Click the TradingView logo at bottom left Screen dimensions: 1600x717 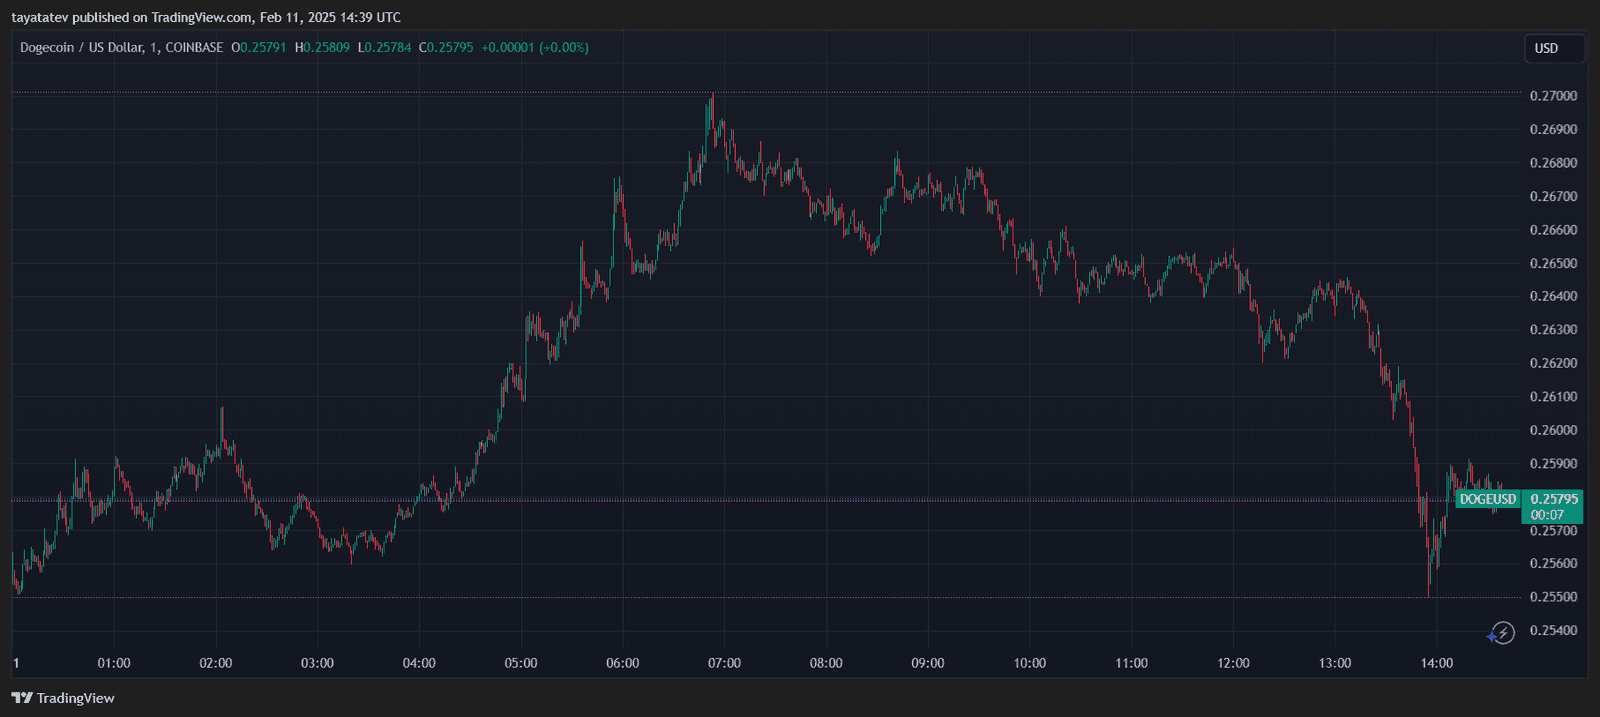[x=63, y=698]
